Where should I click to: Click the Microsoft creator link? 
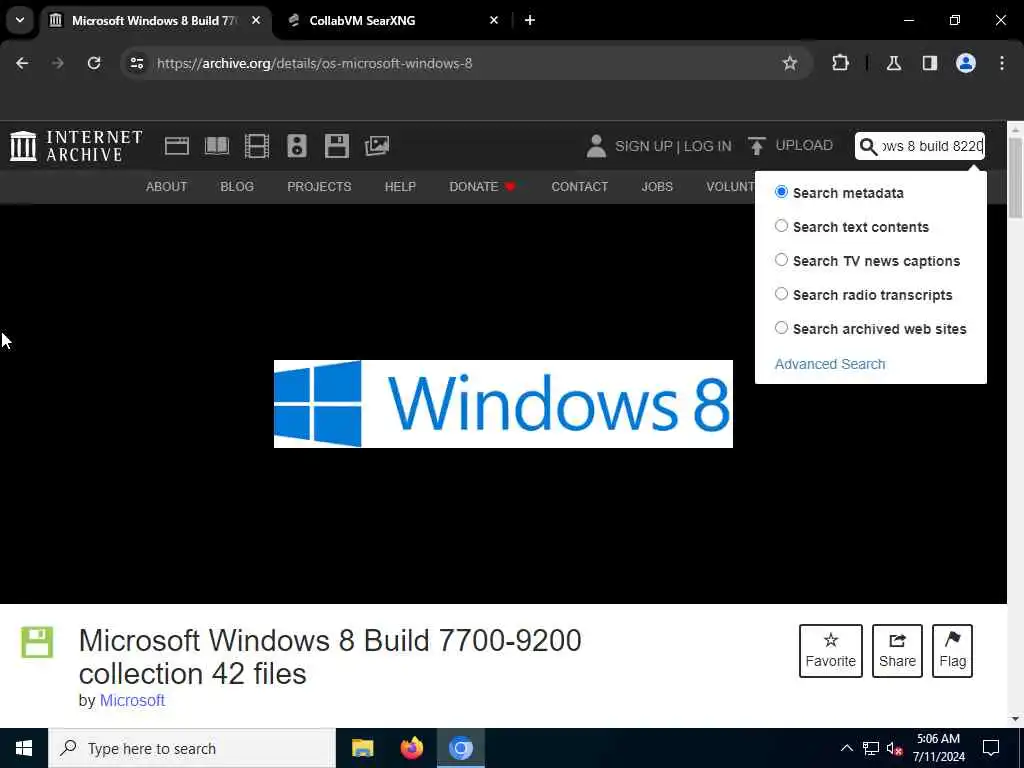click(x=132, y=700)
